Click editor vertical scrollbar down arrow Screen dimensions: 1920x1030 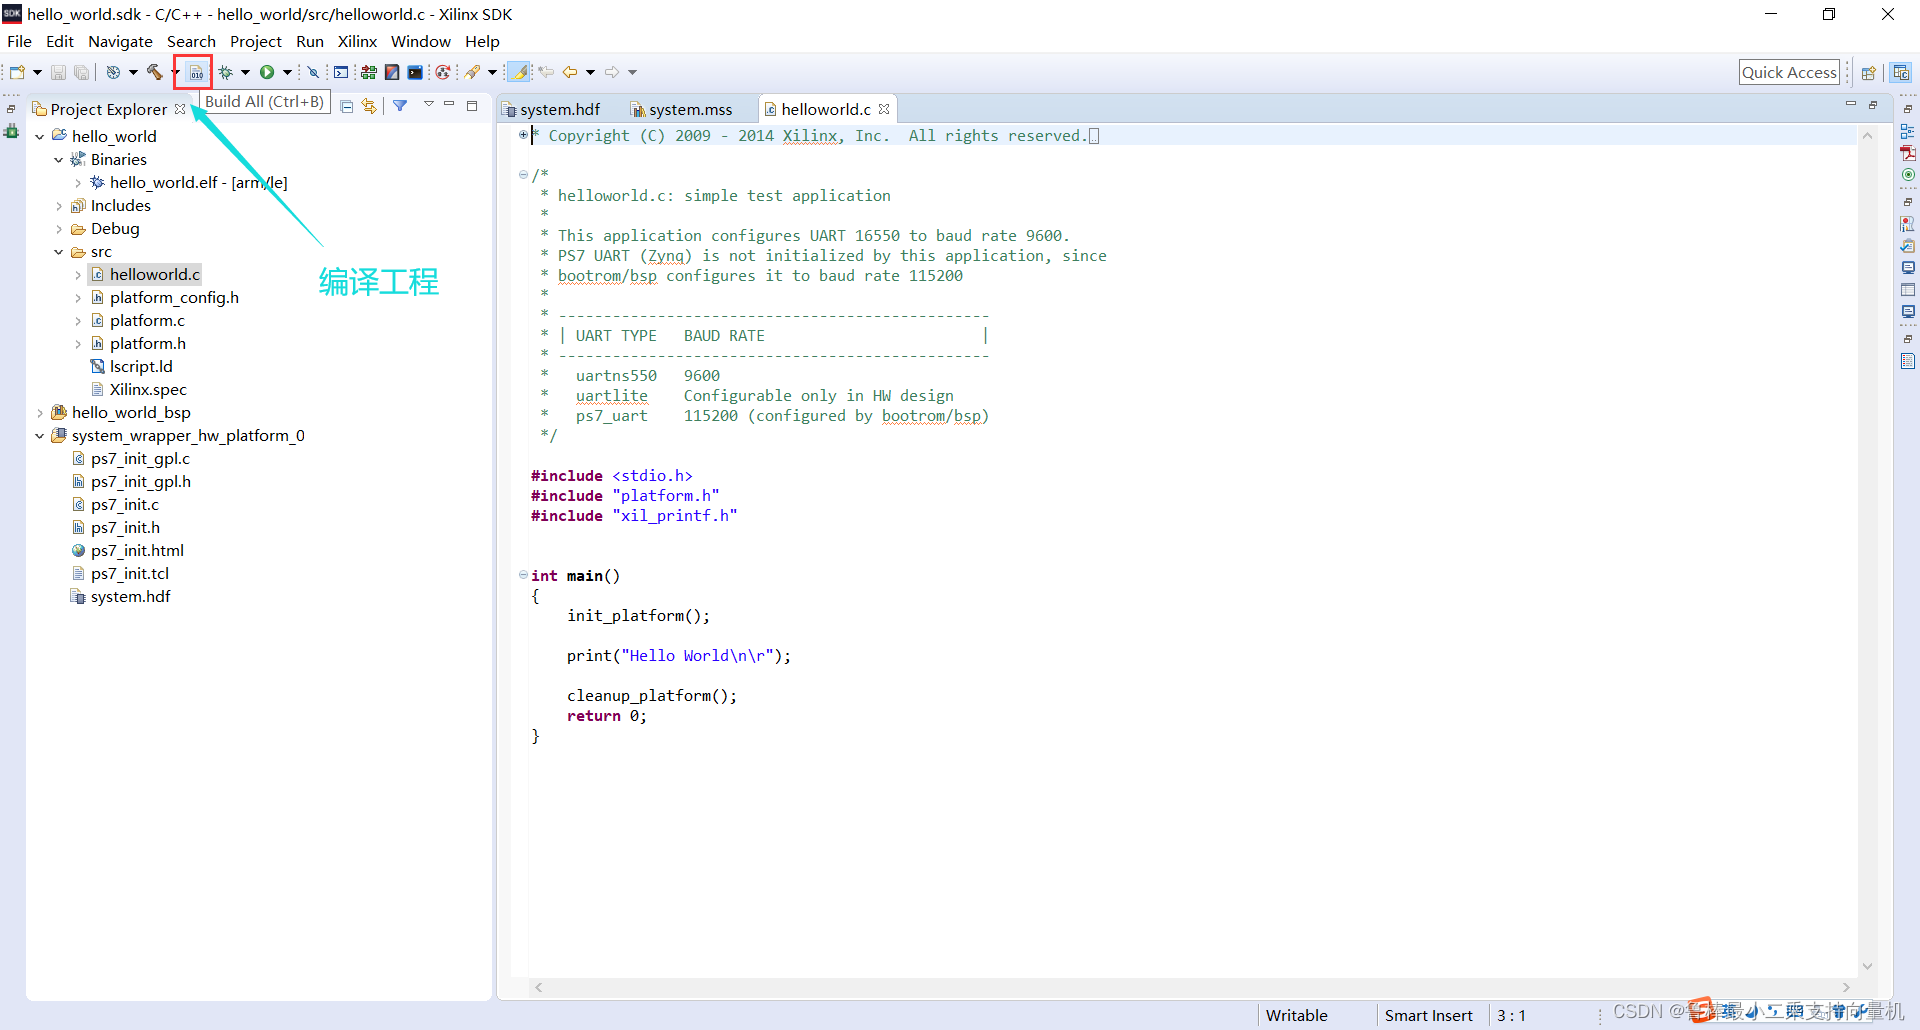[1867, 966]
